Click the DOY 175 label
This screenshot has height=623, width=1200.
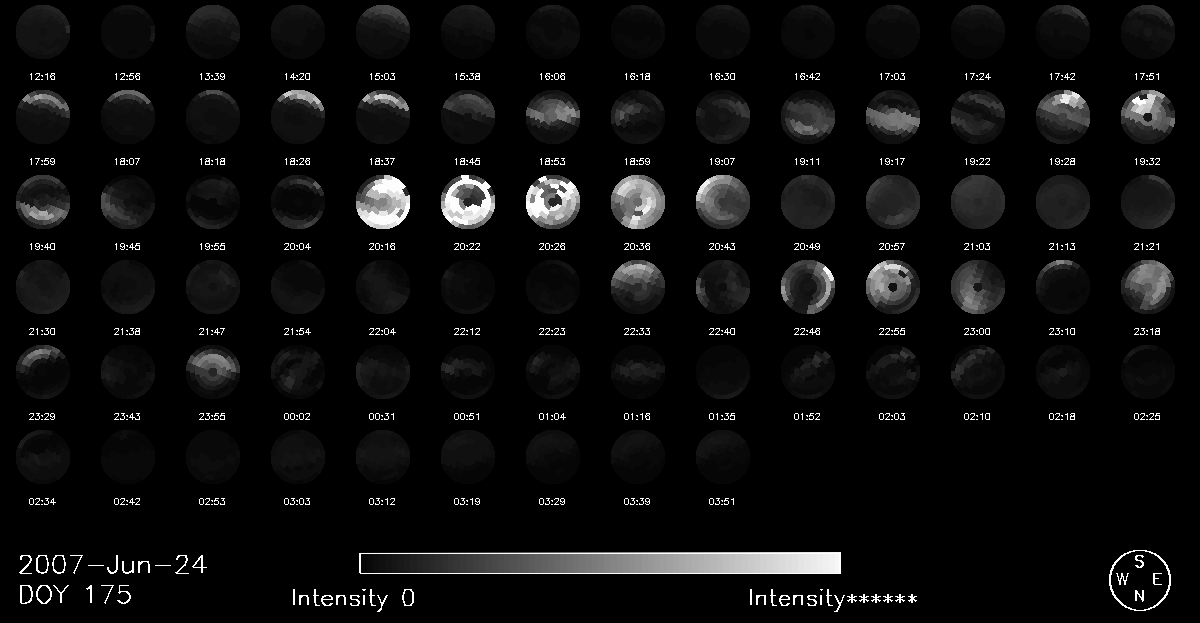[x=75, y=596]
